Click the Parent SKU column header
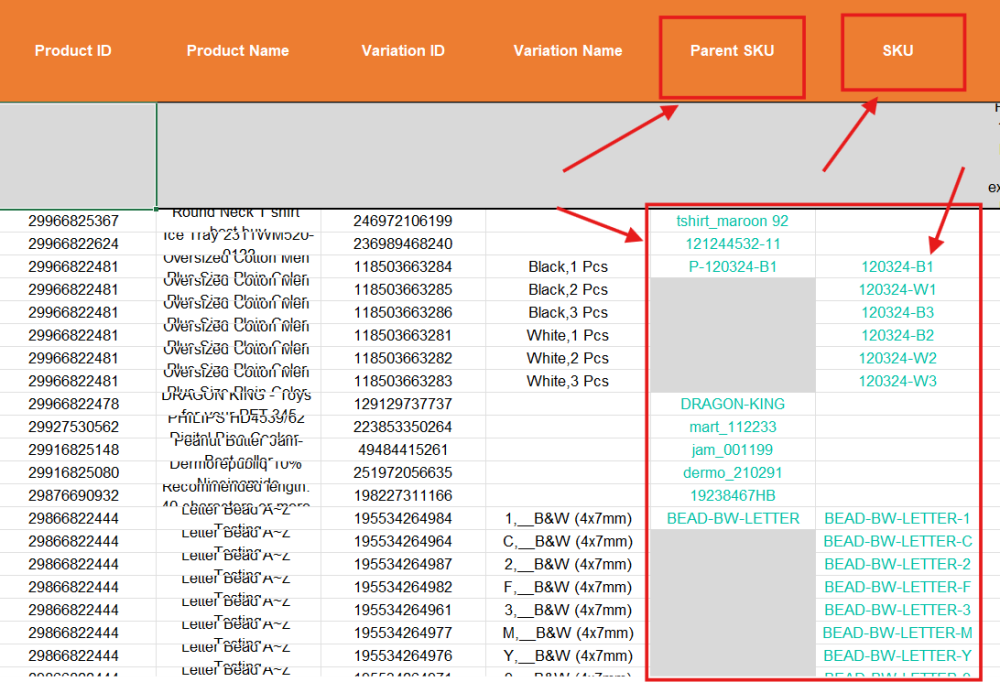The width and height of the screenshot is (1000, 682). pos(732,51)
